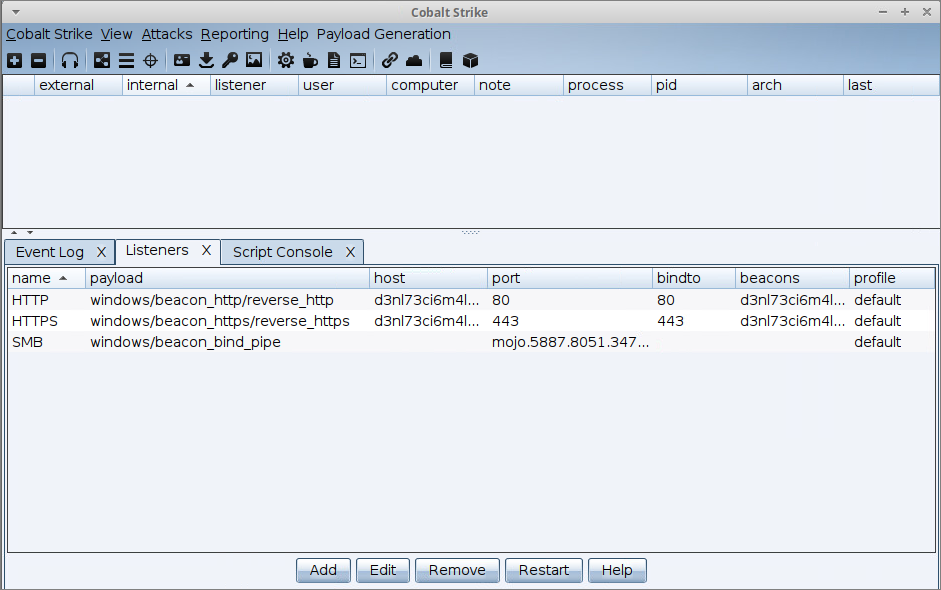The image size is (941, 590).
Task: Click the cloud icon in toolbar
Action: [x=414, y=60]
